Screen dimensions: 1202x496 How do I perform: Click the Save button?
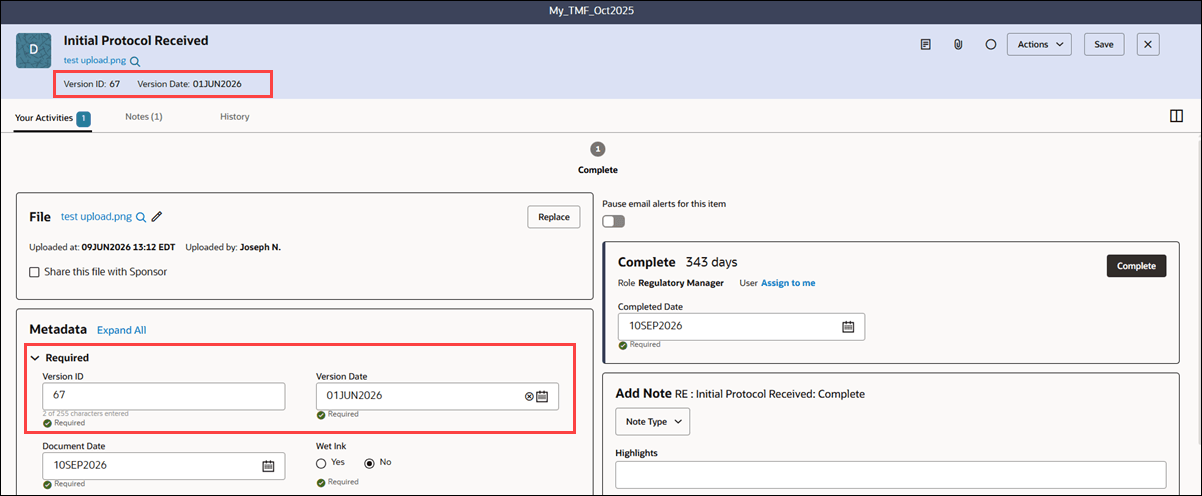pos(1104,44)
